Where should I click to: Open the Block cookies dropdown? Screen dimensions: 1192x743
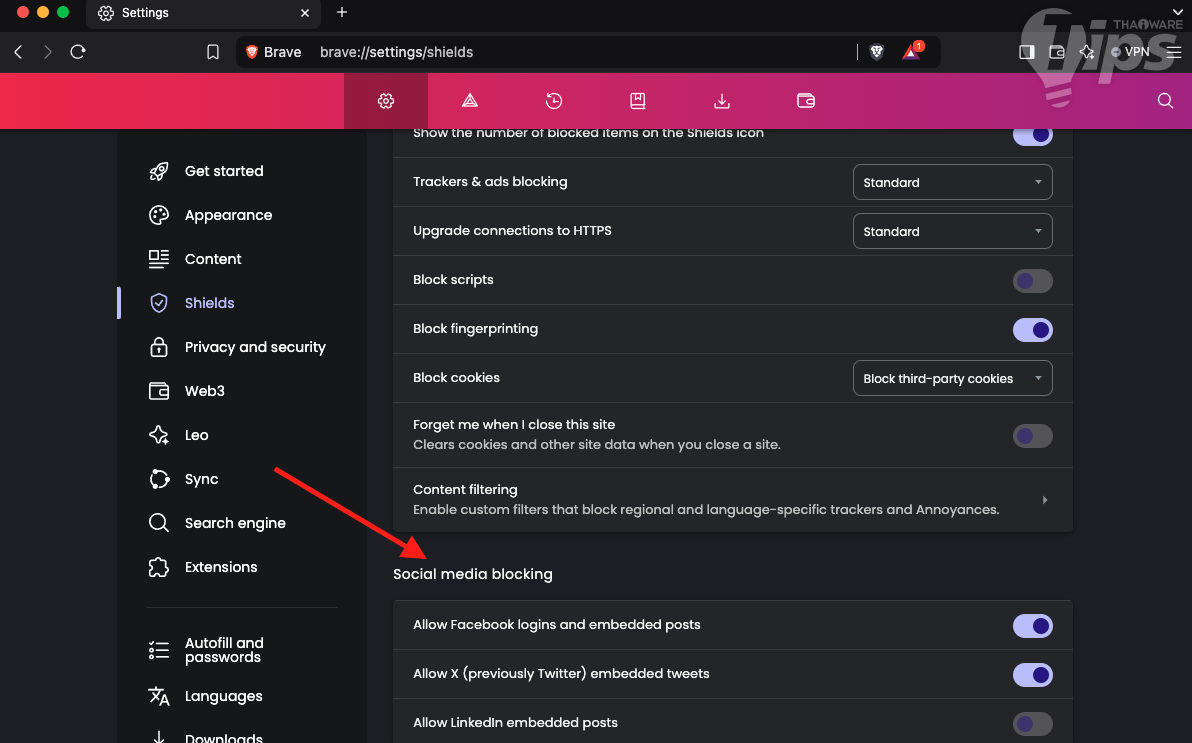coord(953,378)
